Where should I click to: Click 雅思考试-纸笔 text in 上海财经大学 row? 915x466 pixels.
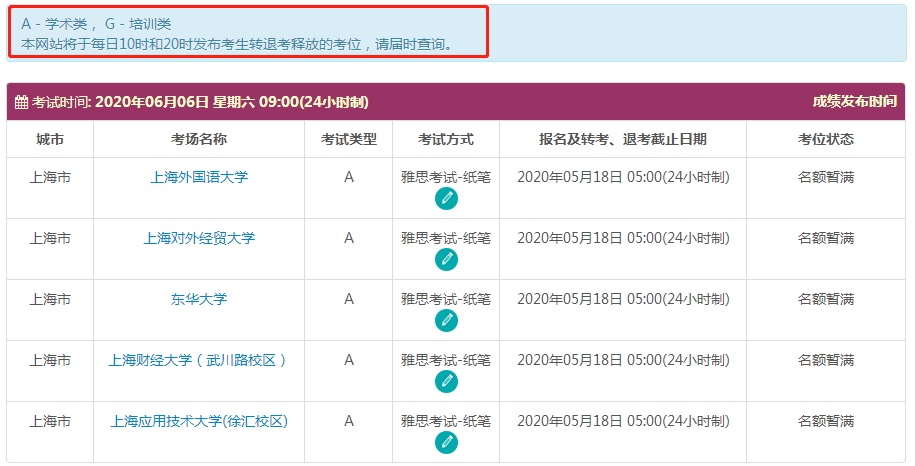(446, 360)
